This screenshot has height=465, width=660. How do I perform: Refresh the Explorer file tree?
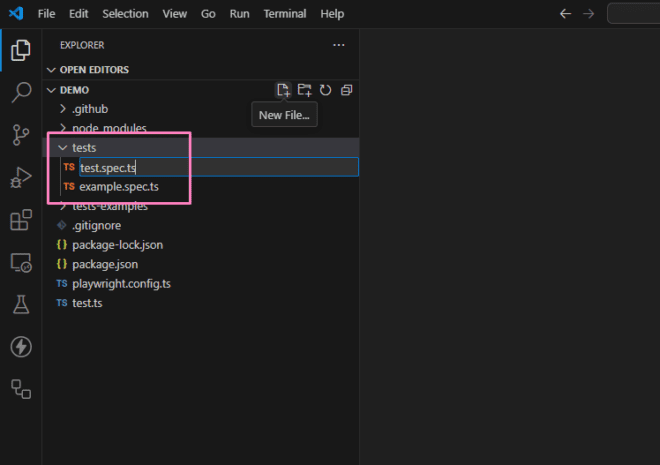(325, 90)
